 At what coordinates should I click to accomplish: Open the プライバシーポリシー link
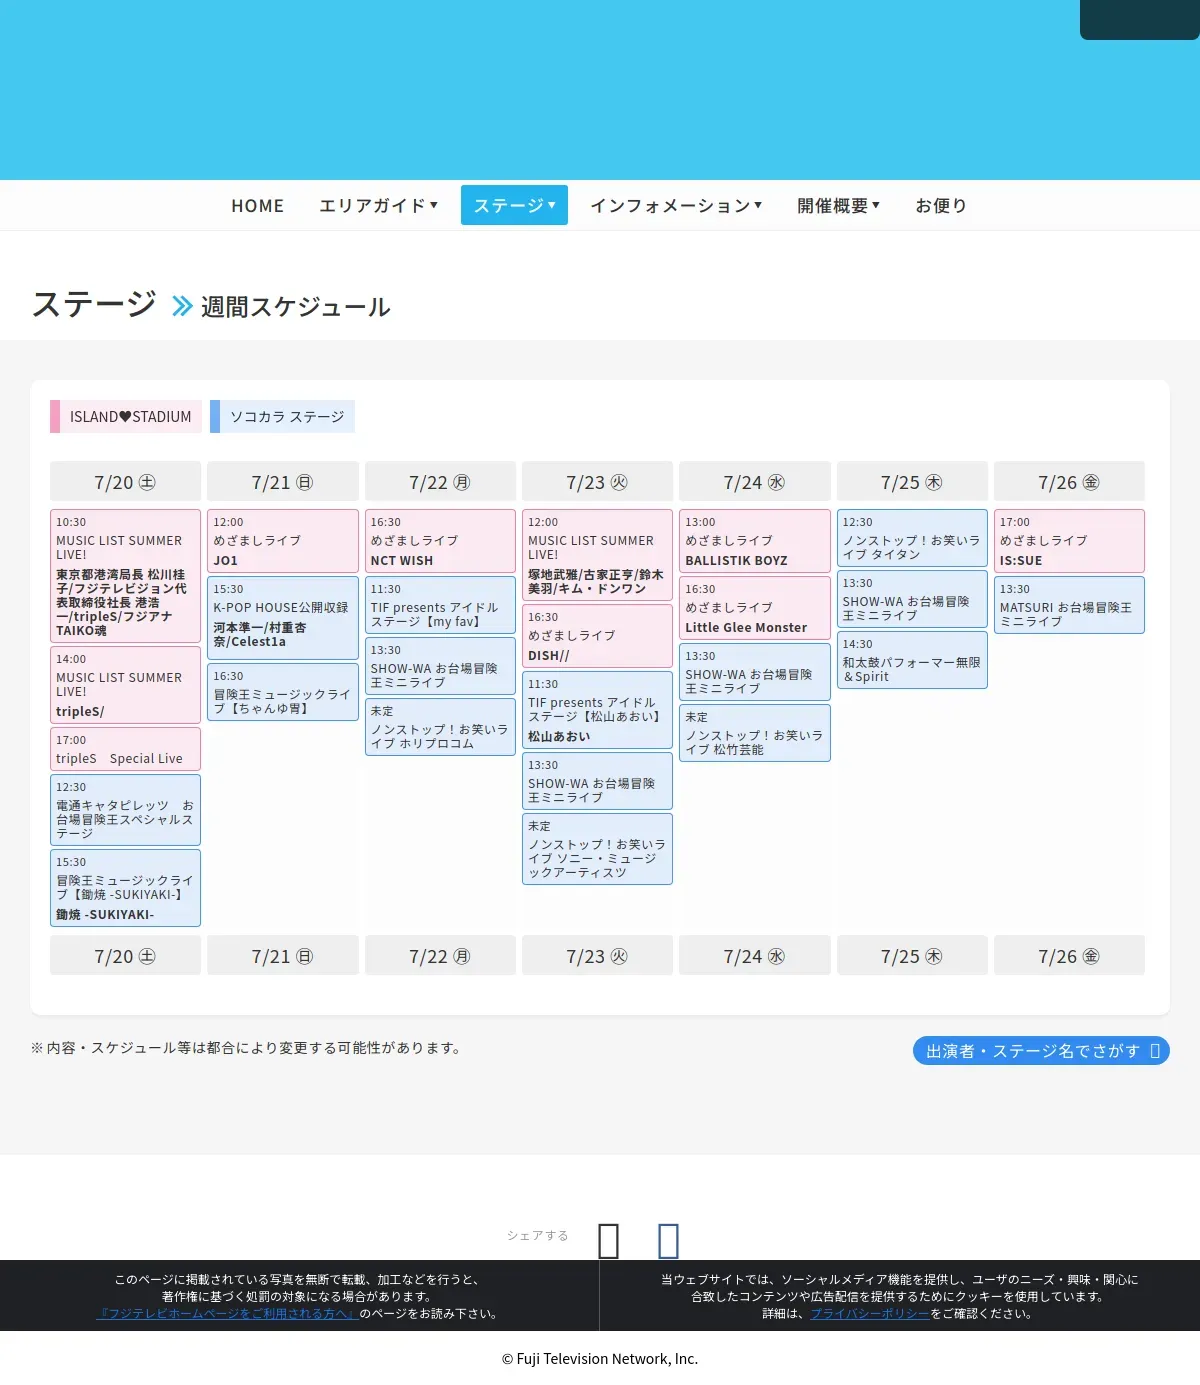(x=870, y=1314)
